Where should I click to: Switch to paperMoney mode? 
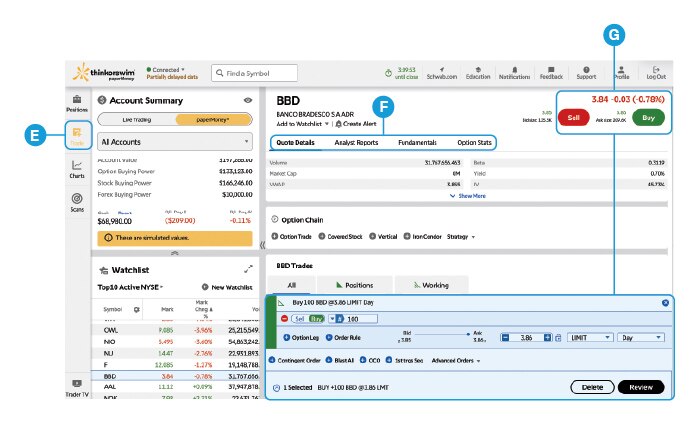point(213,120)
